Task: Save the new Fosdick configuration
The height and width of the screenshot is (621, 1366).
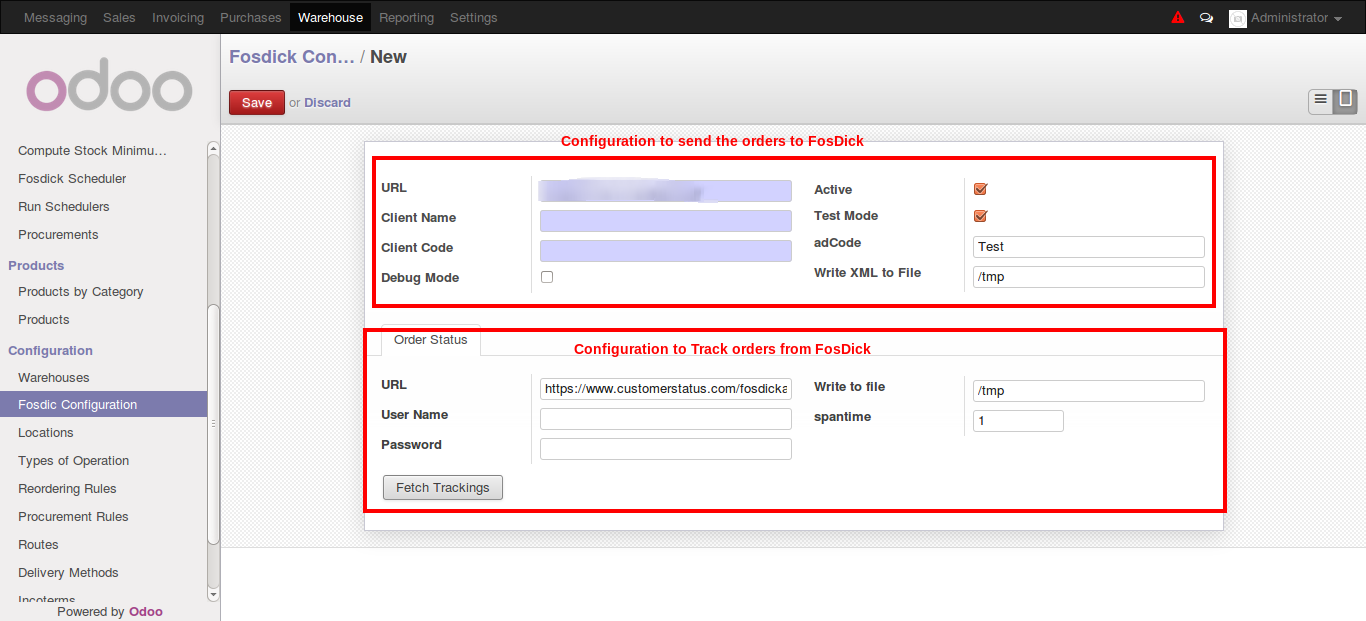Action: coord(257,102)
